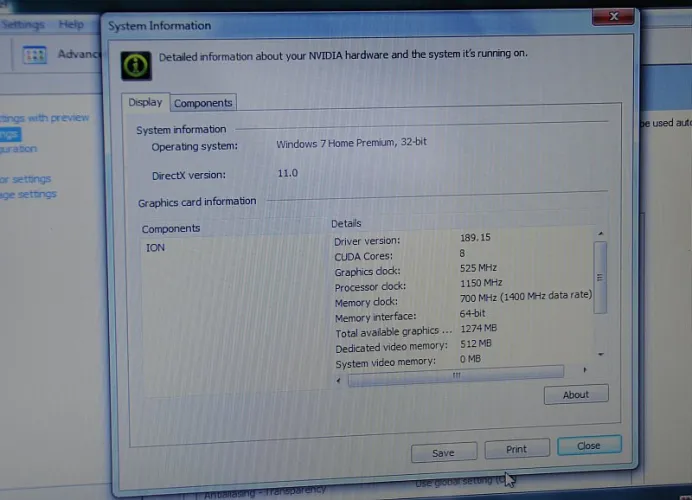Click the horizontal scrollbar thumb below details
Screen dimensions: 692x500
pos(455,375)
